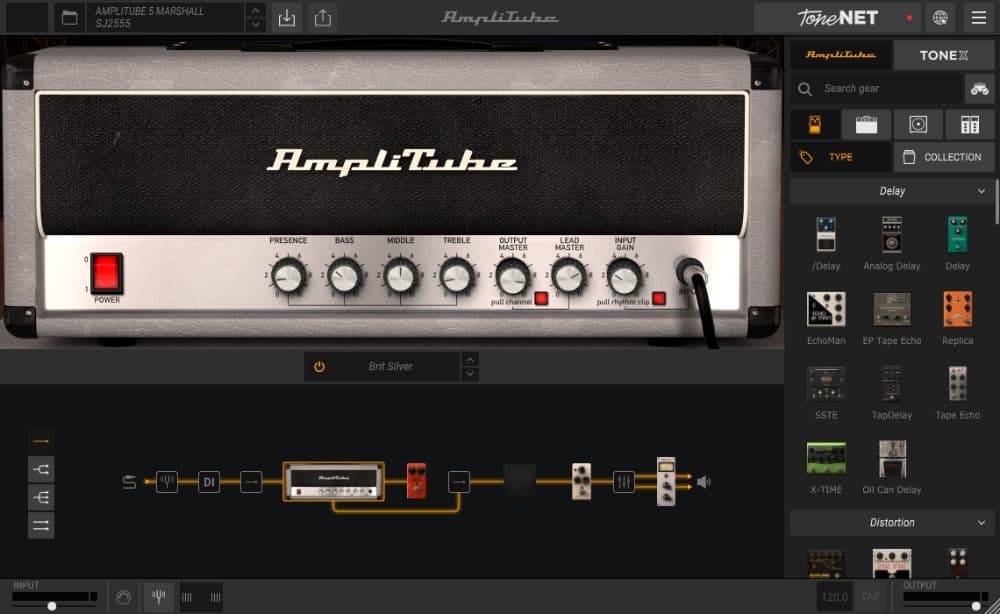Select the rack effects category icon
Screen dimensions: 1000x614
[970, 124]
